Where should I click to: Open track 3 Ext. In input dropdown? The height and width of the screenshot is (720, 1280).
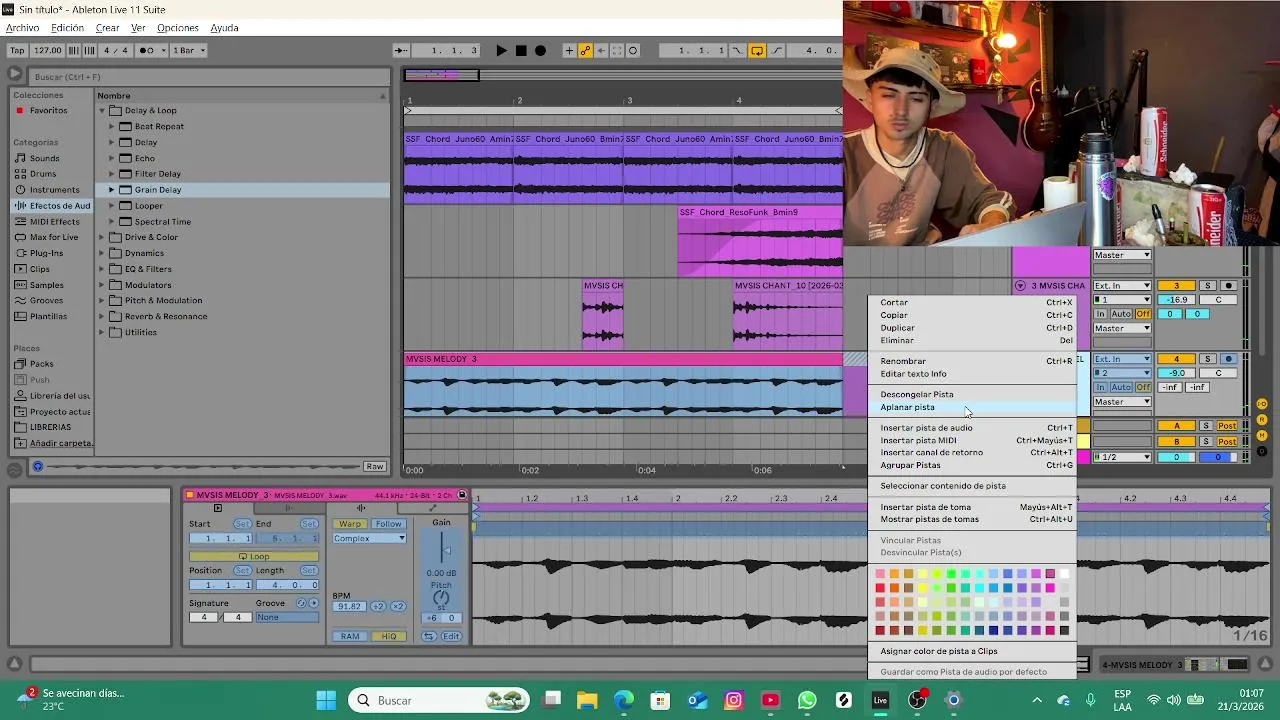tap(1121, 286)
